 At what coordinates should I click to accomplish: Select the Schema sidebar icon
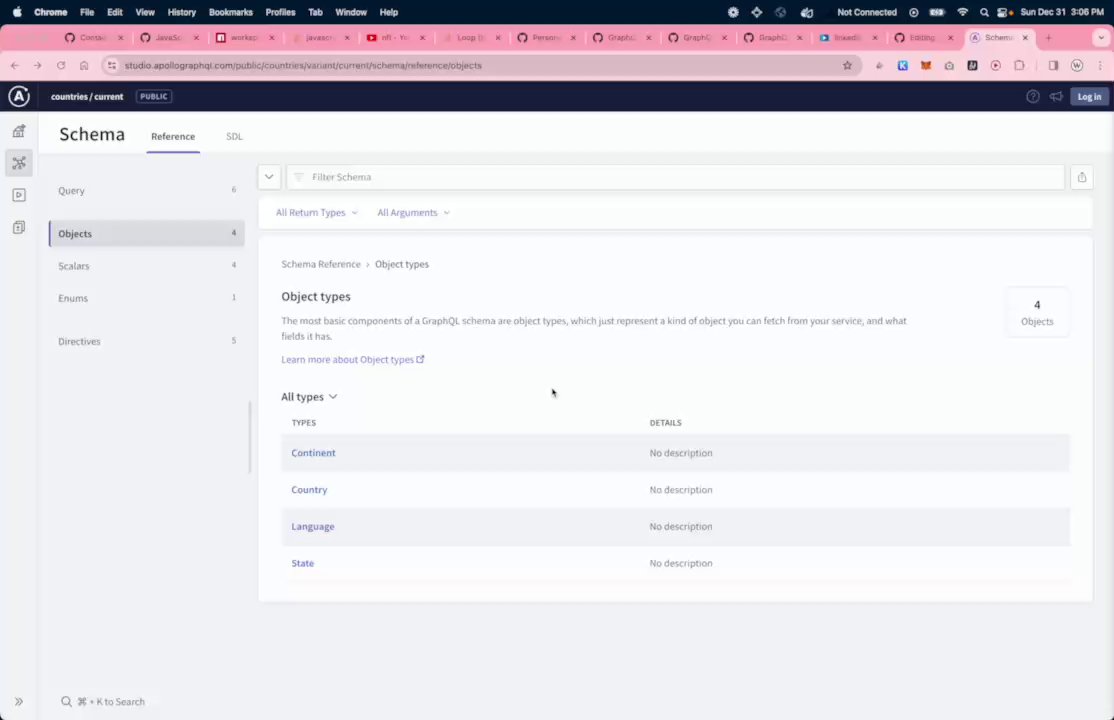pos(19,163)
